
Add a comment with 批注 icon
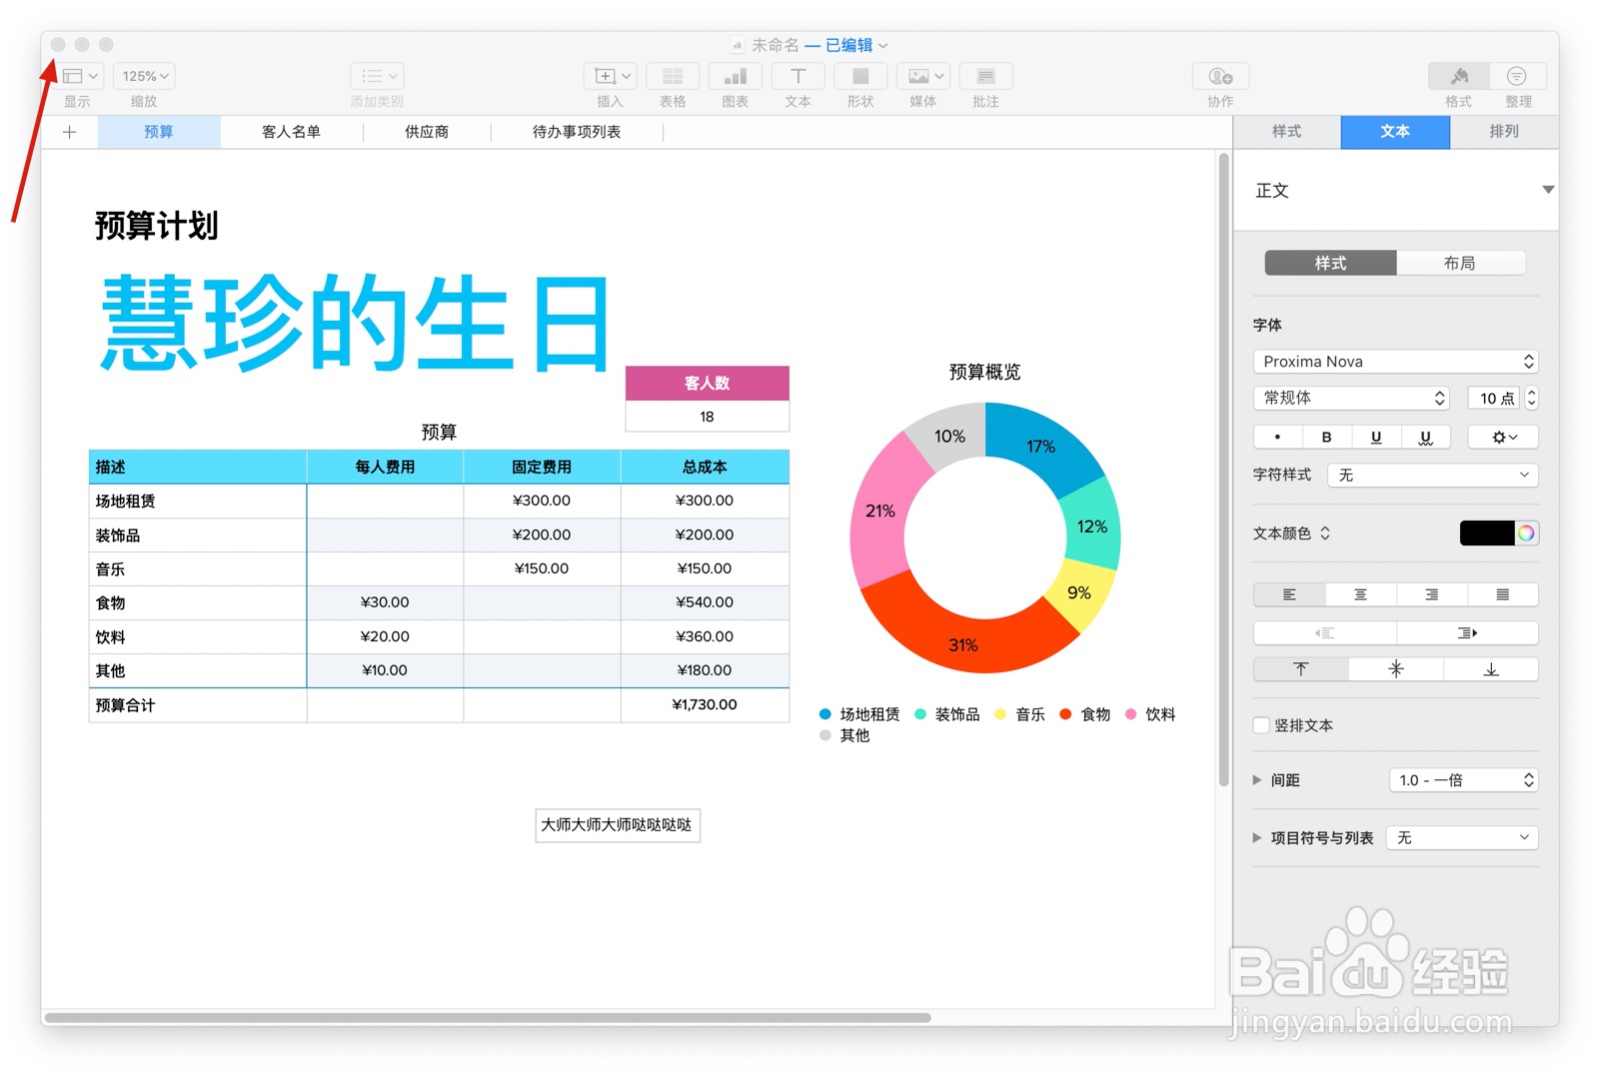985,75
